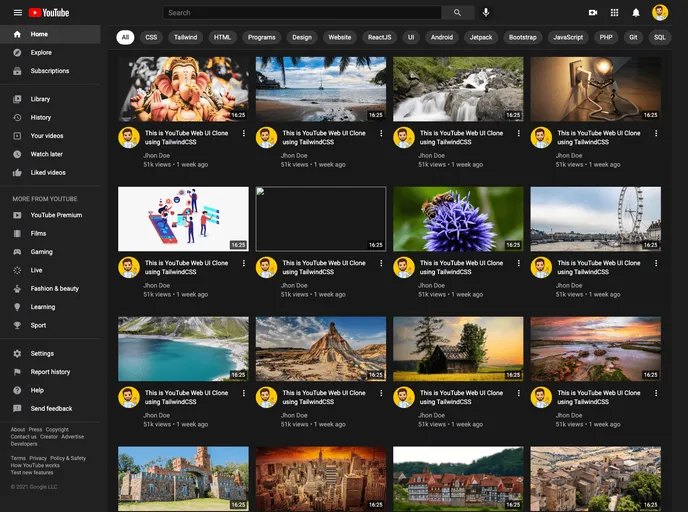Click the Explore compass icon
The image size is (688, 512).
click(x=17, y=53)
